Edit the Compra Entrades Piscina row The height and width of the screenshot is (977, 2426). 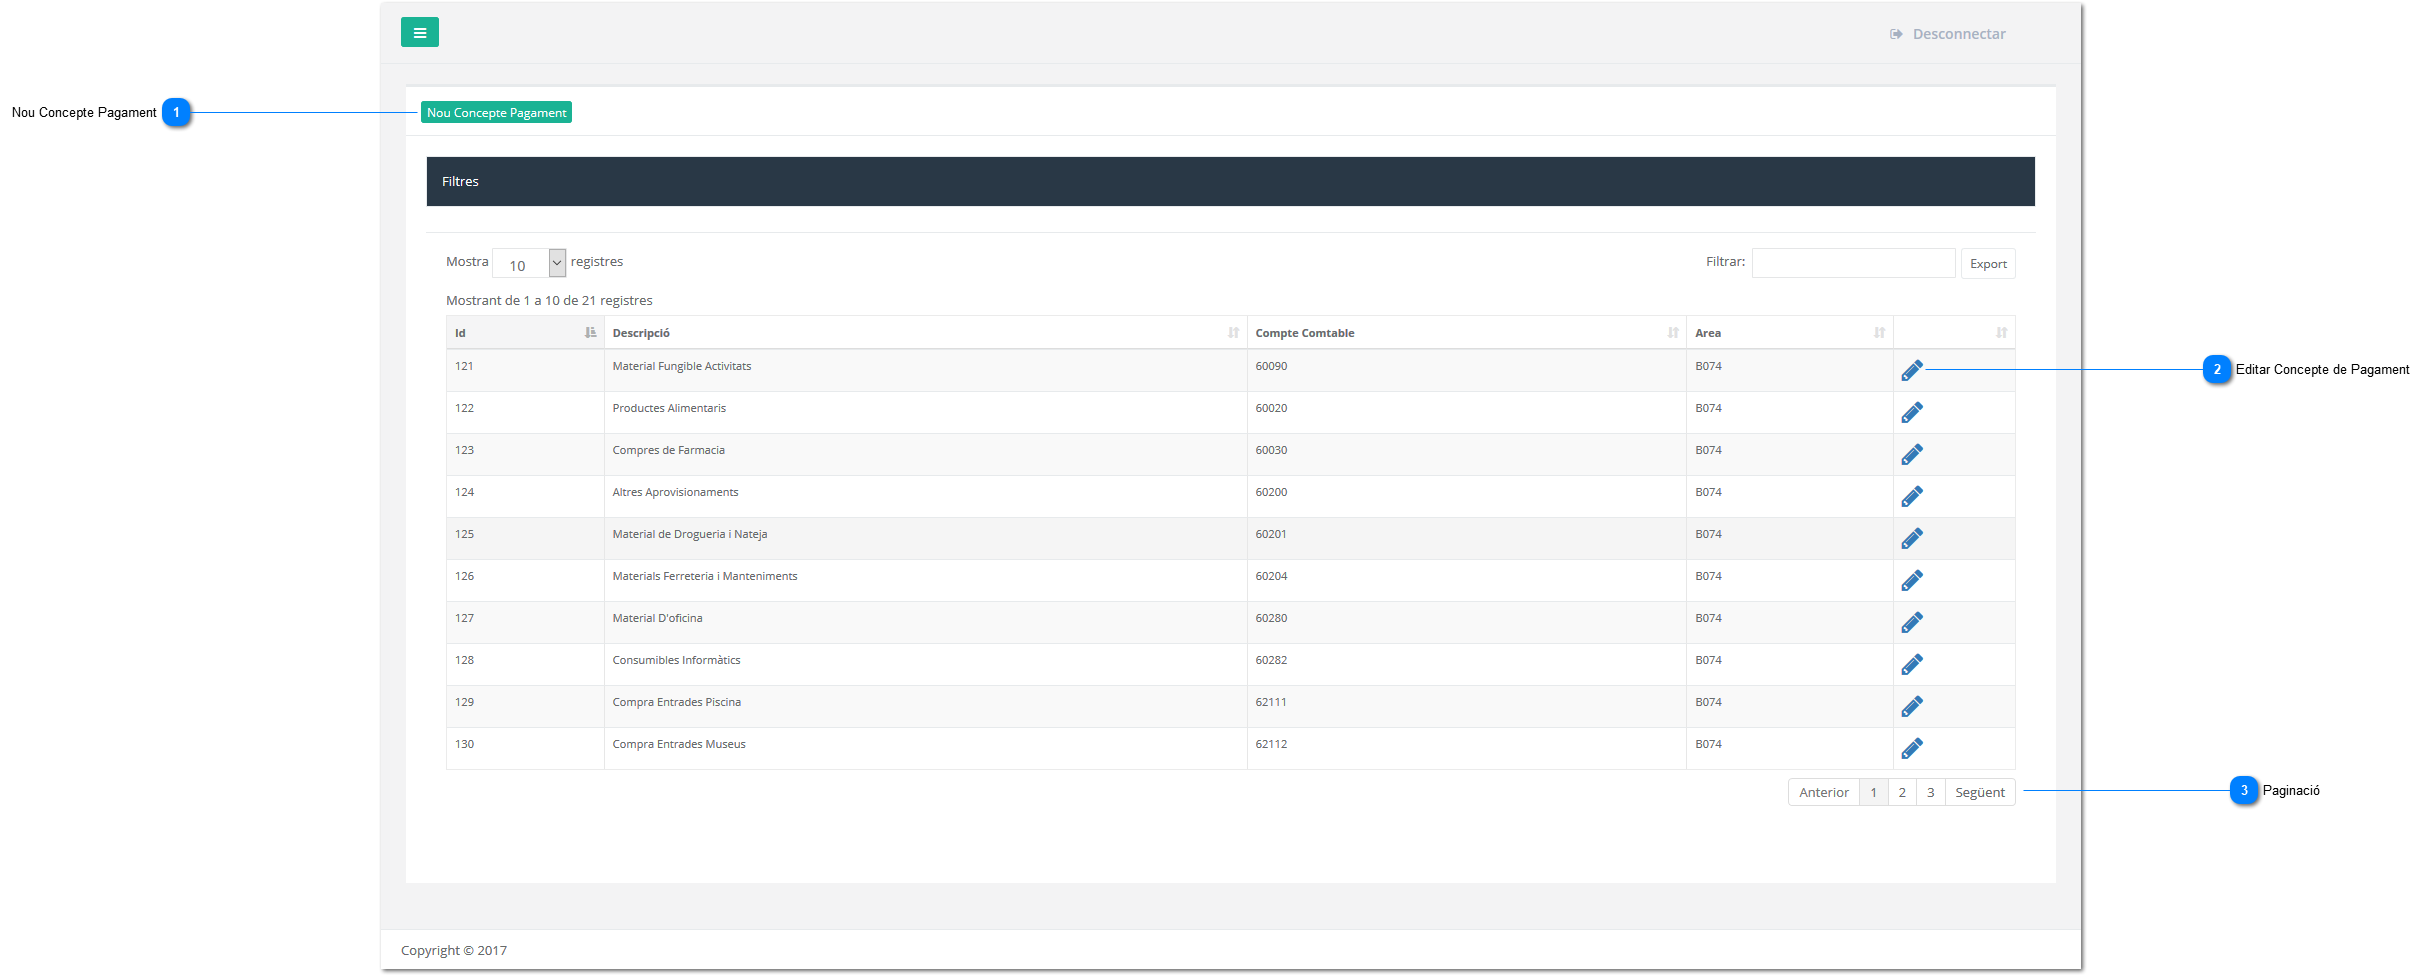(x=1911, y=707)
